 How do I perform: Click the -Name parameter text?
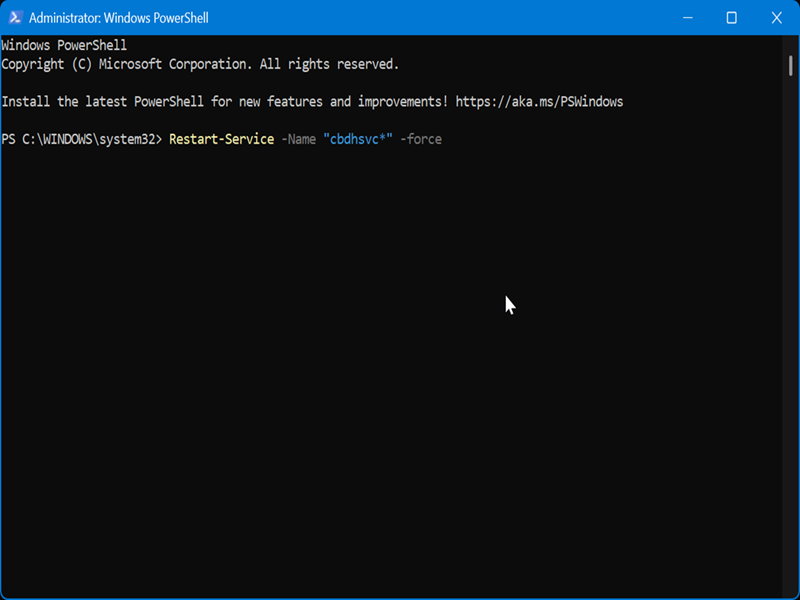(298, 139)
